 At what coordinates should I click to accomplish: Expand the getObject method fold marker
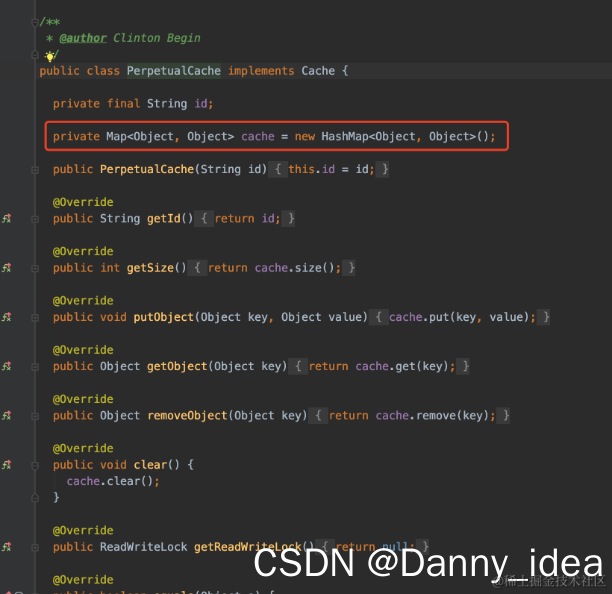pos(35,367)
